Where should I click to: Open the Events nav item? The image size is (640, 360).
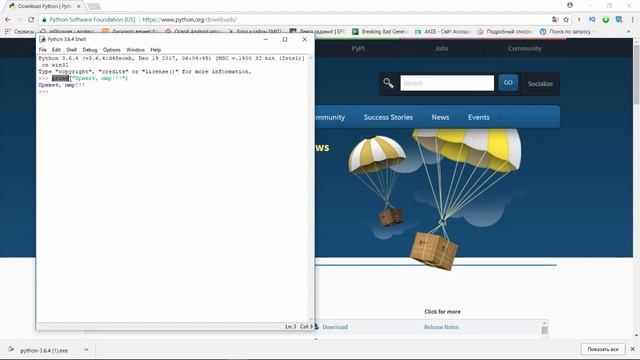tap(479, 117)
